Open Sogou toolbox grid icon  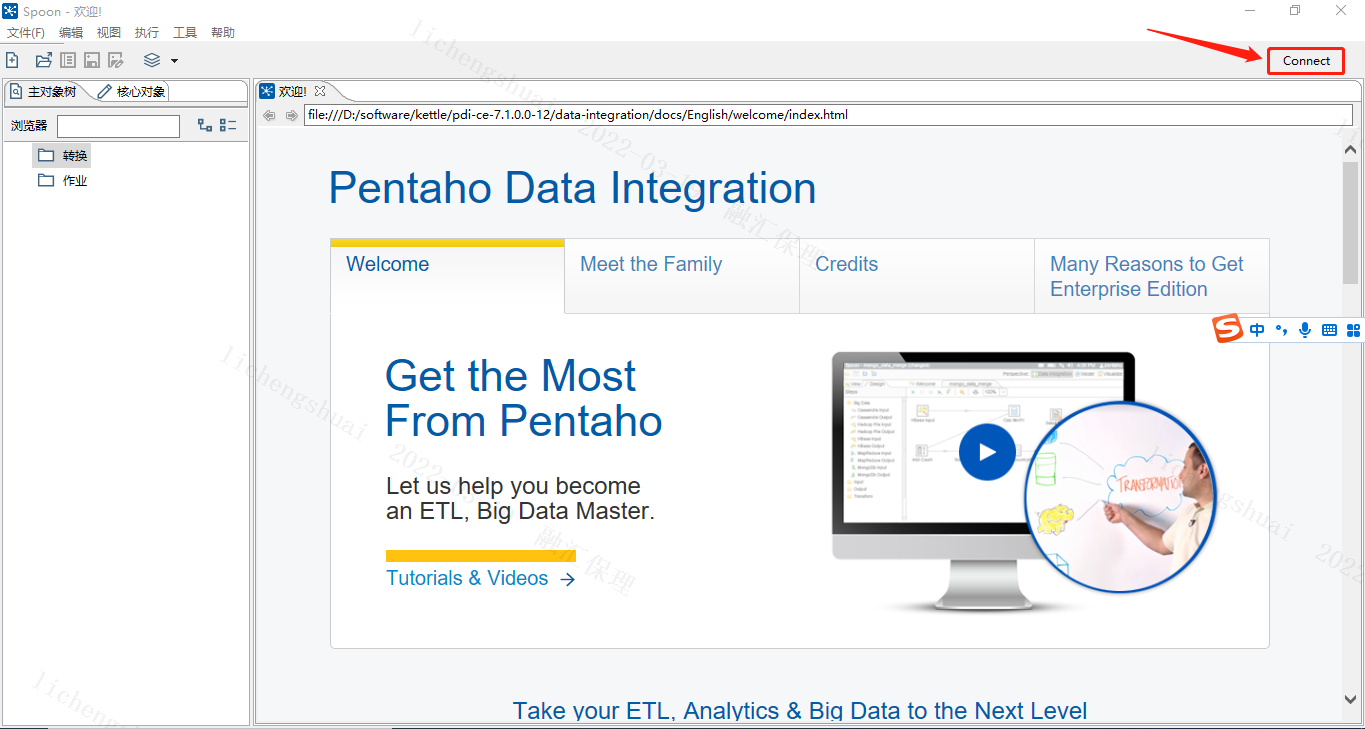click(x=1354, y=329)
